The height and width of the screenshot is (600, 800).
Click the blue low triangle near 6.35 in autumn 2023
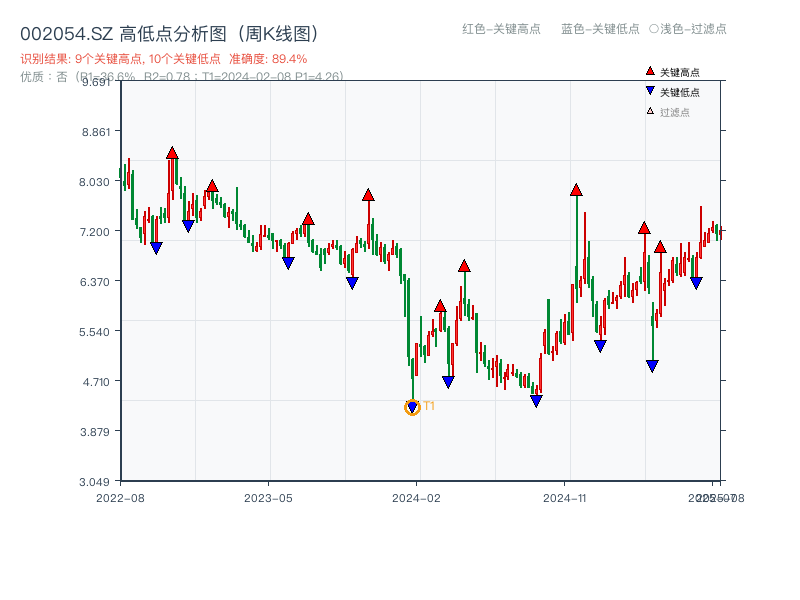point(352,283)
